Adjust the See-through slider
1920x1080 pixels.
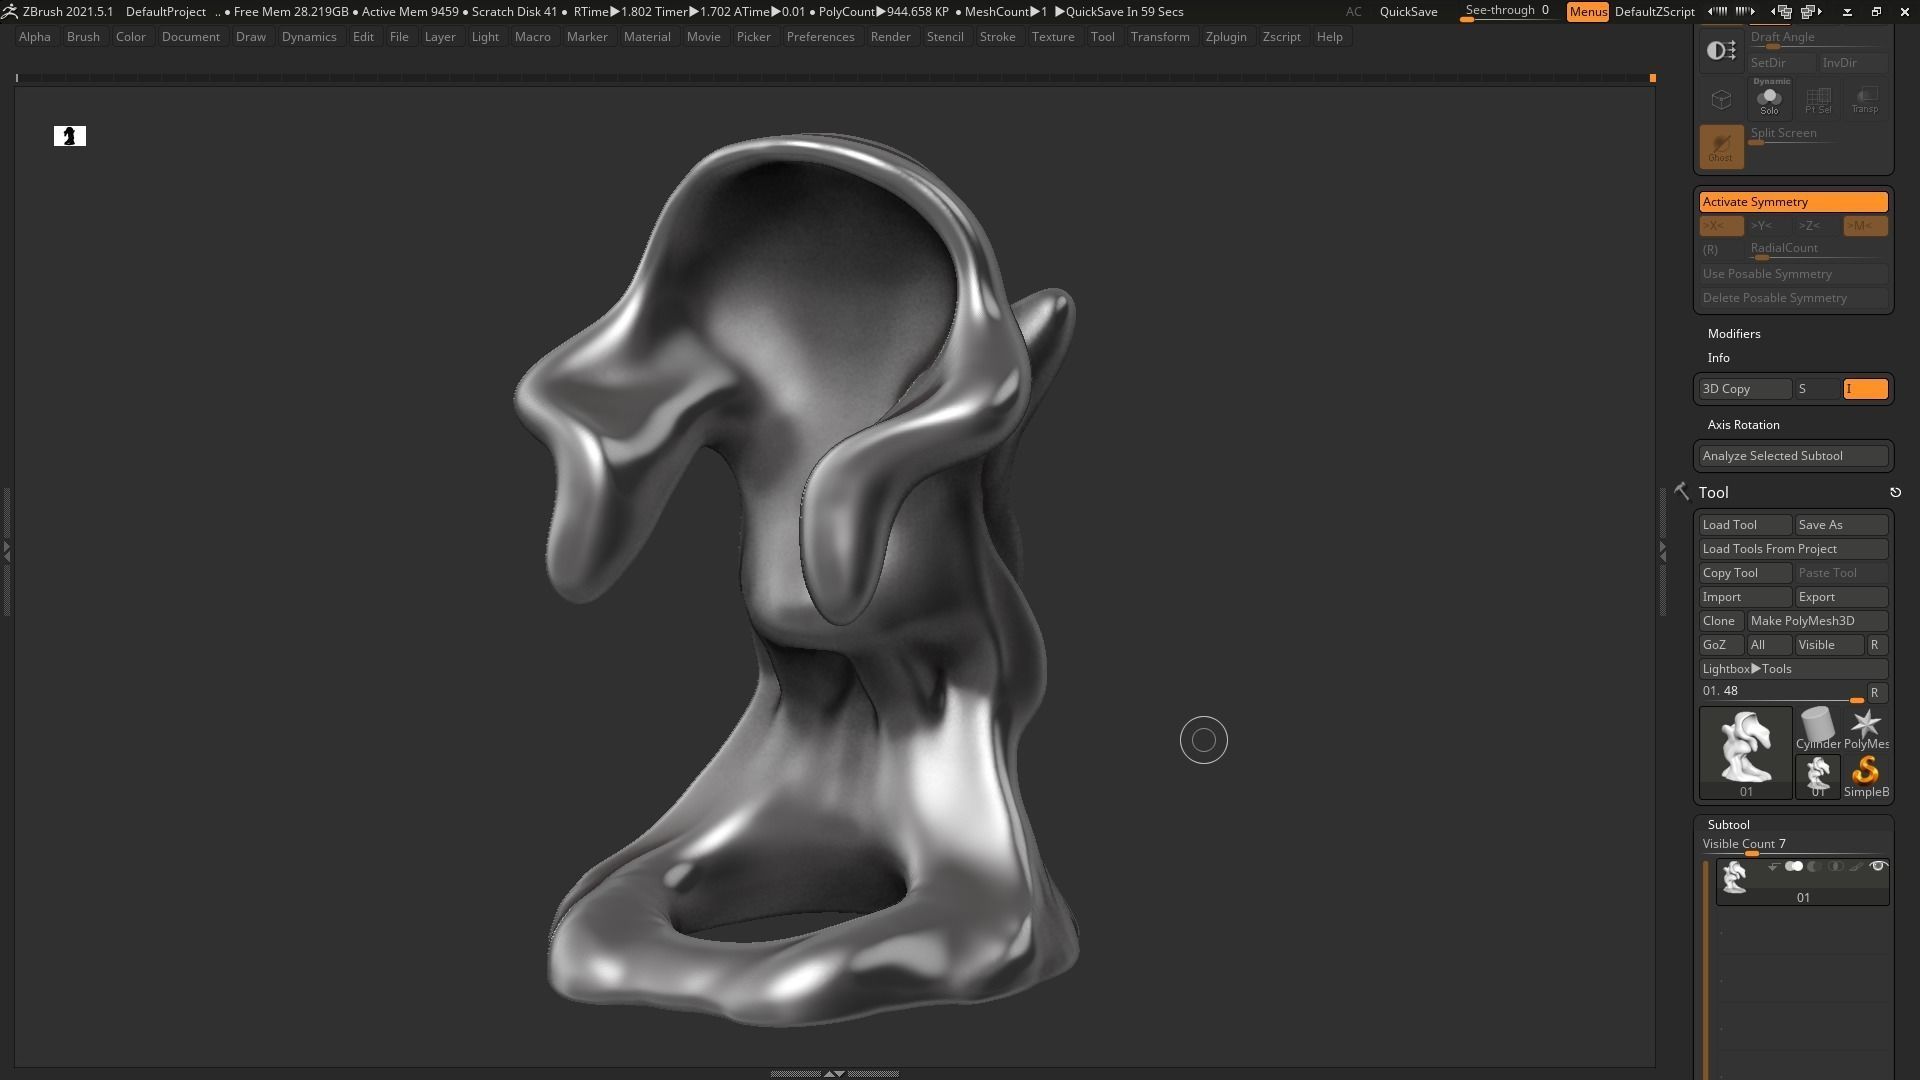(1508, 12)
